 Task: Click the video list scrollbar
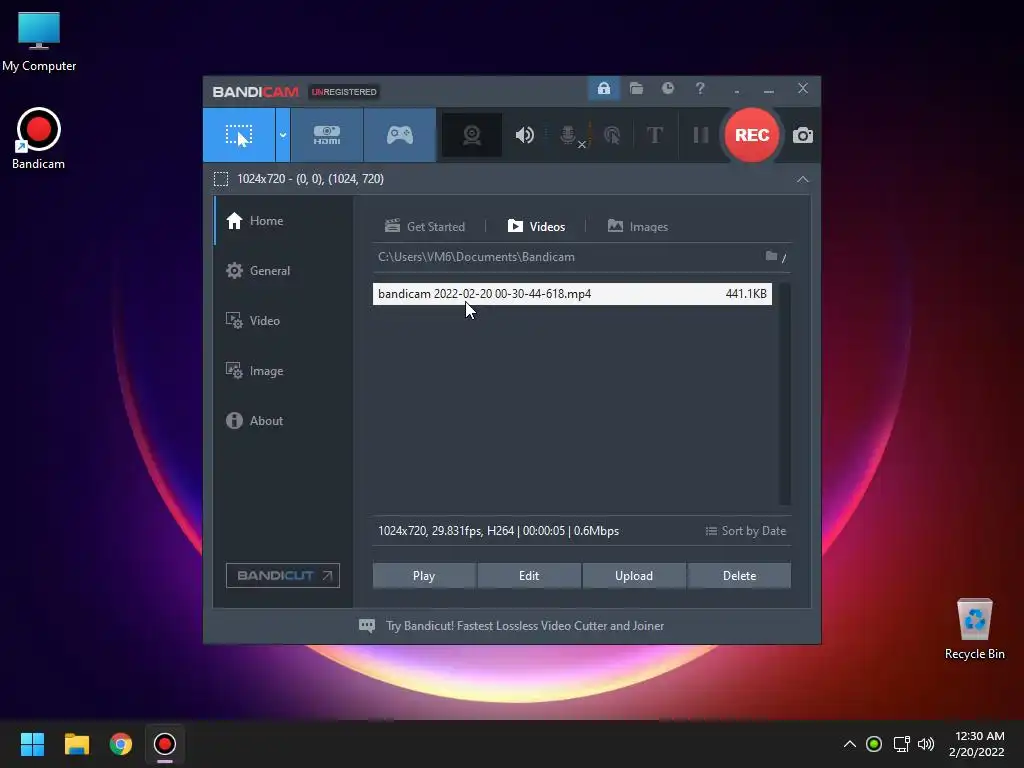point(784,394)
